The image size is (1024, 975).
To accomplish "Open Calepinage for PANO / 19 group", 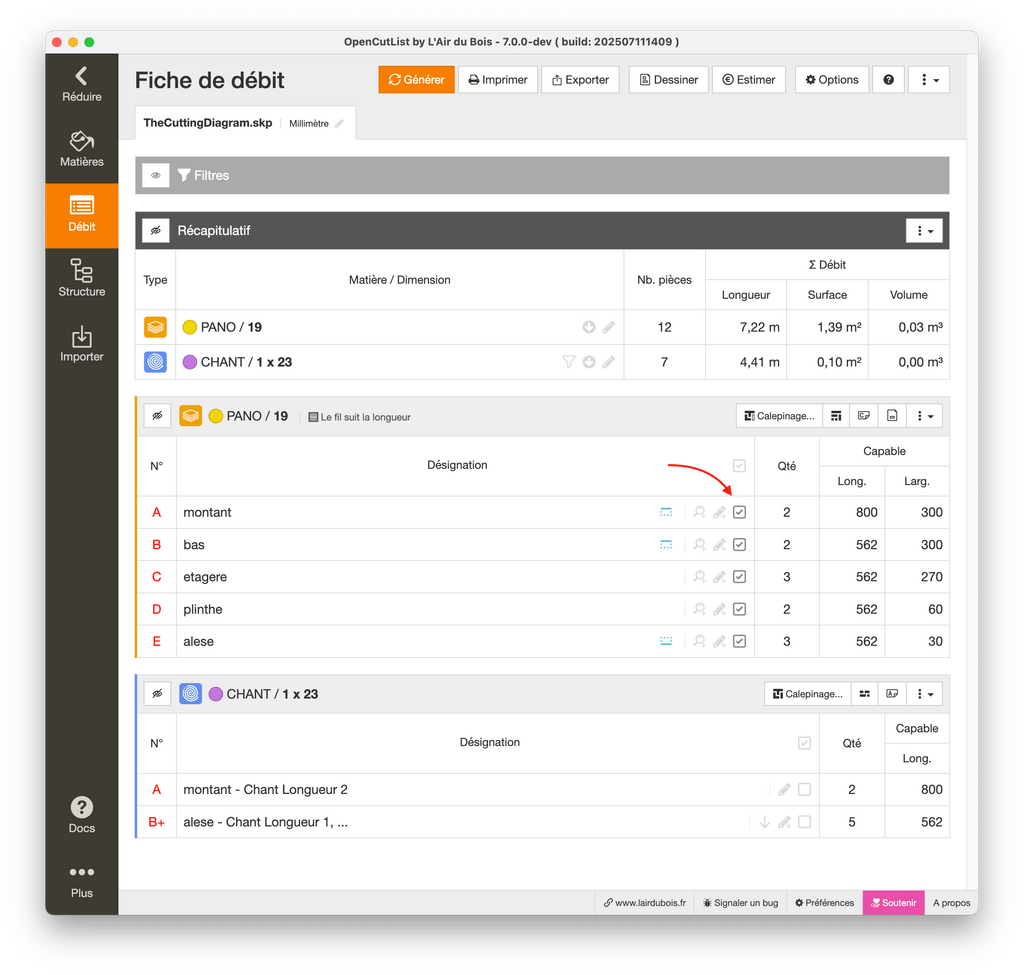I will [779, 416].
